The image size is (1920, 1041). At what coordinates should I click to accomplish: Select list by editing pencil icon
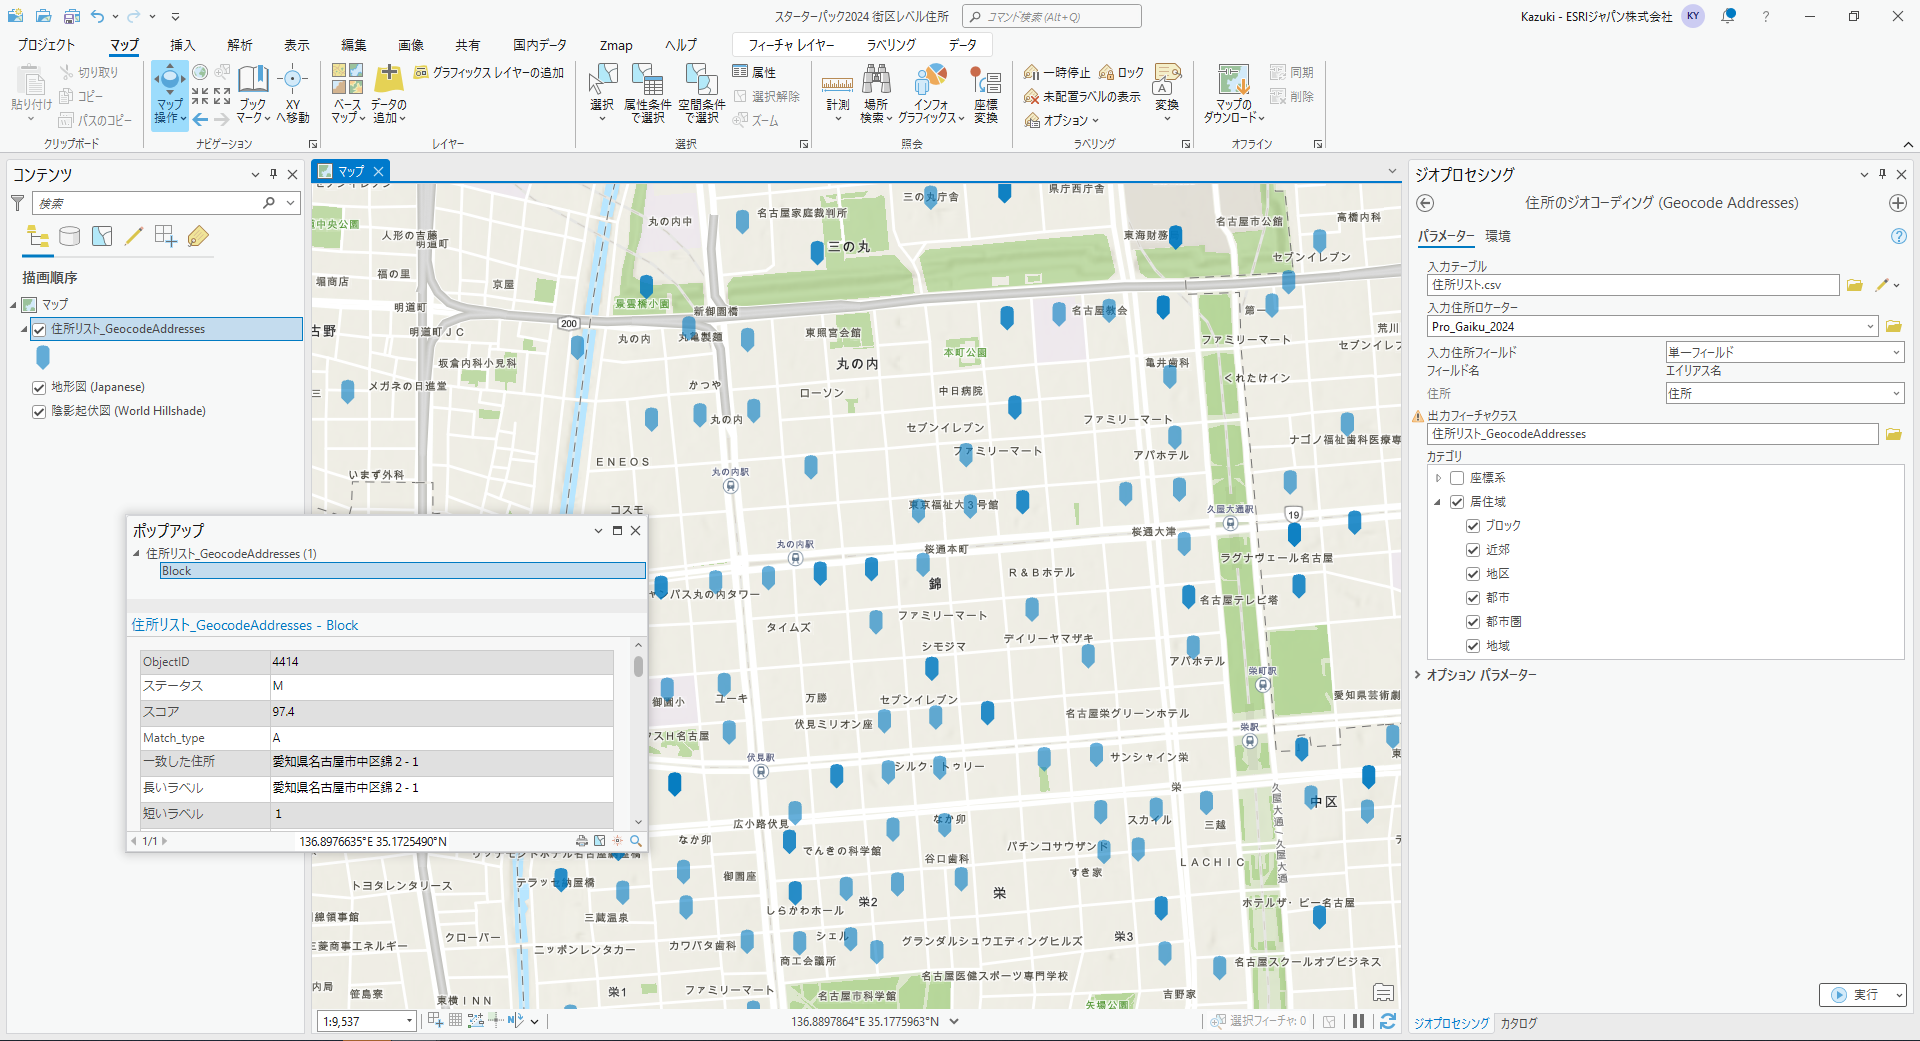pyautogui.click(x=134, y=236)
